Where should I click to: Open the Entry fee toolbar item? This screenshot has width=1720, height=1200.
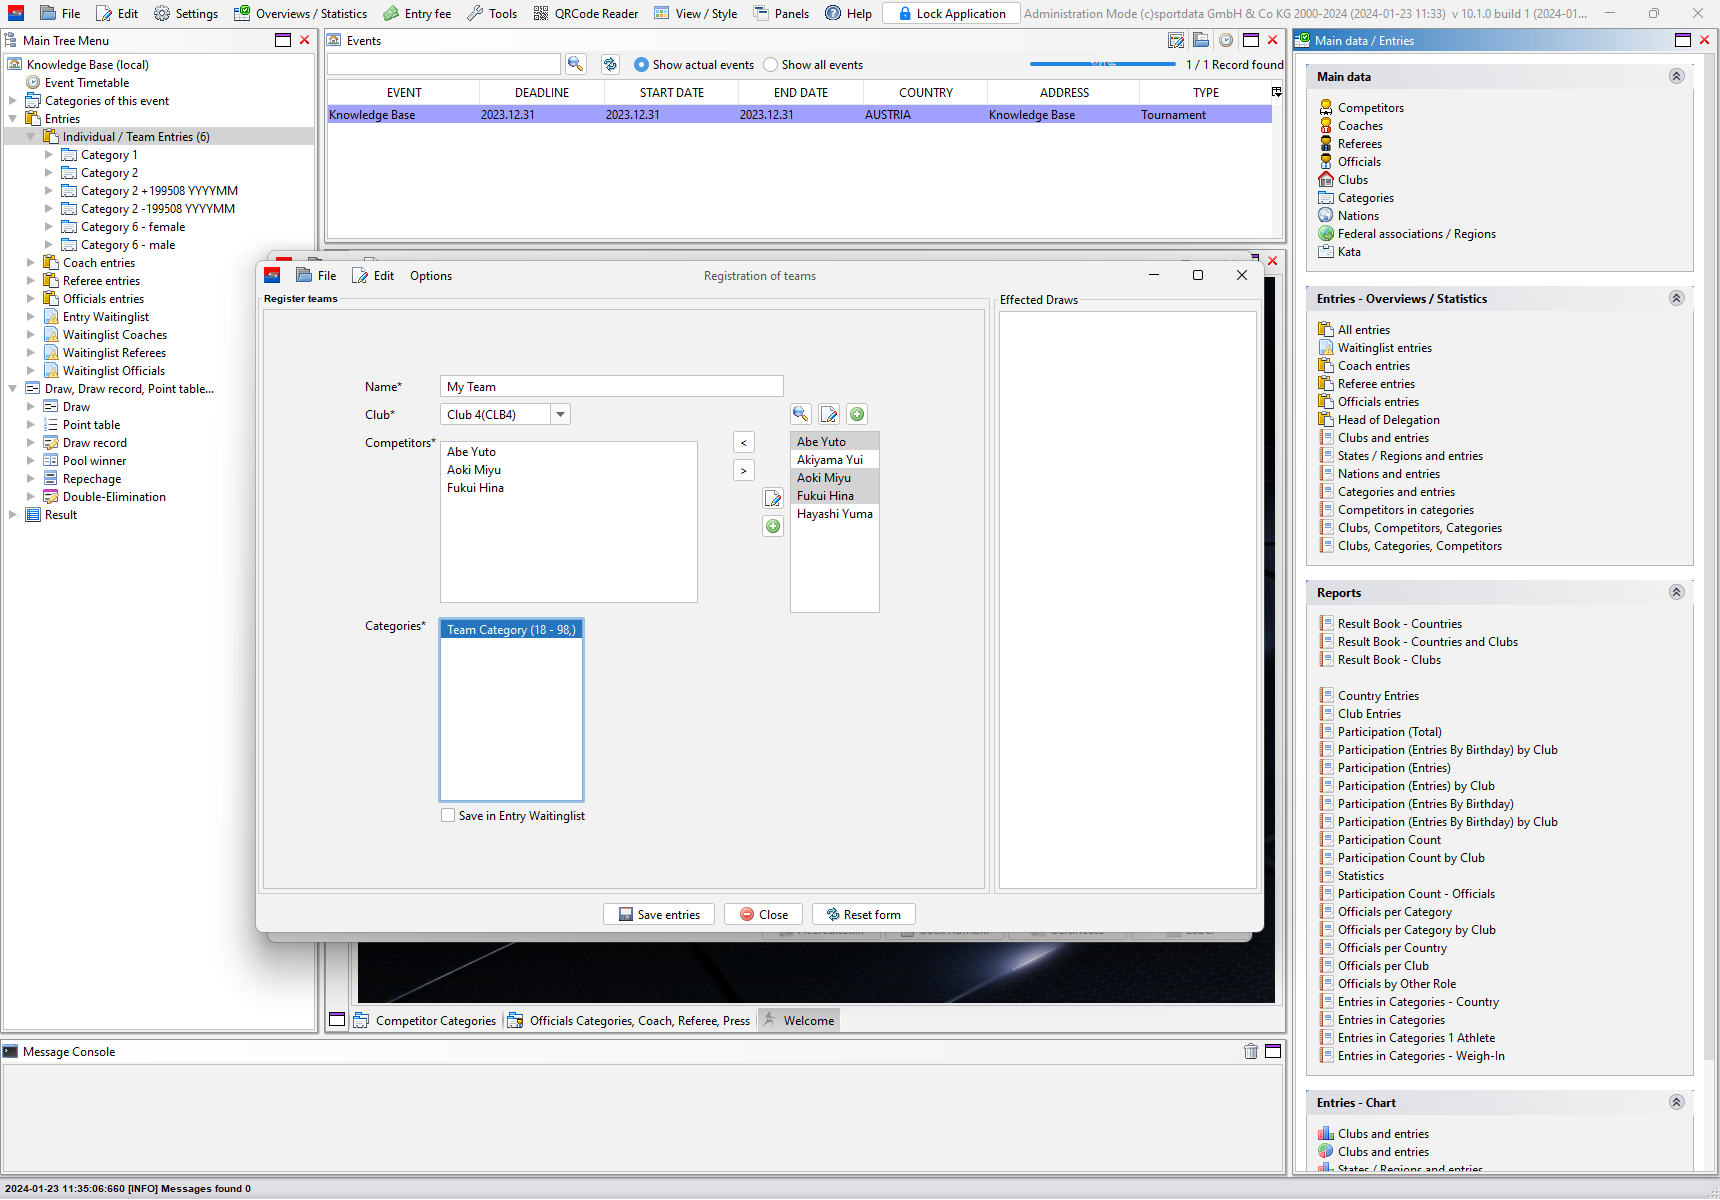417,13
